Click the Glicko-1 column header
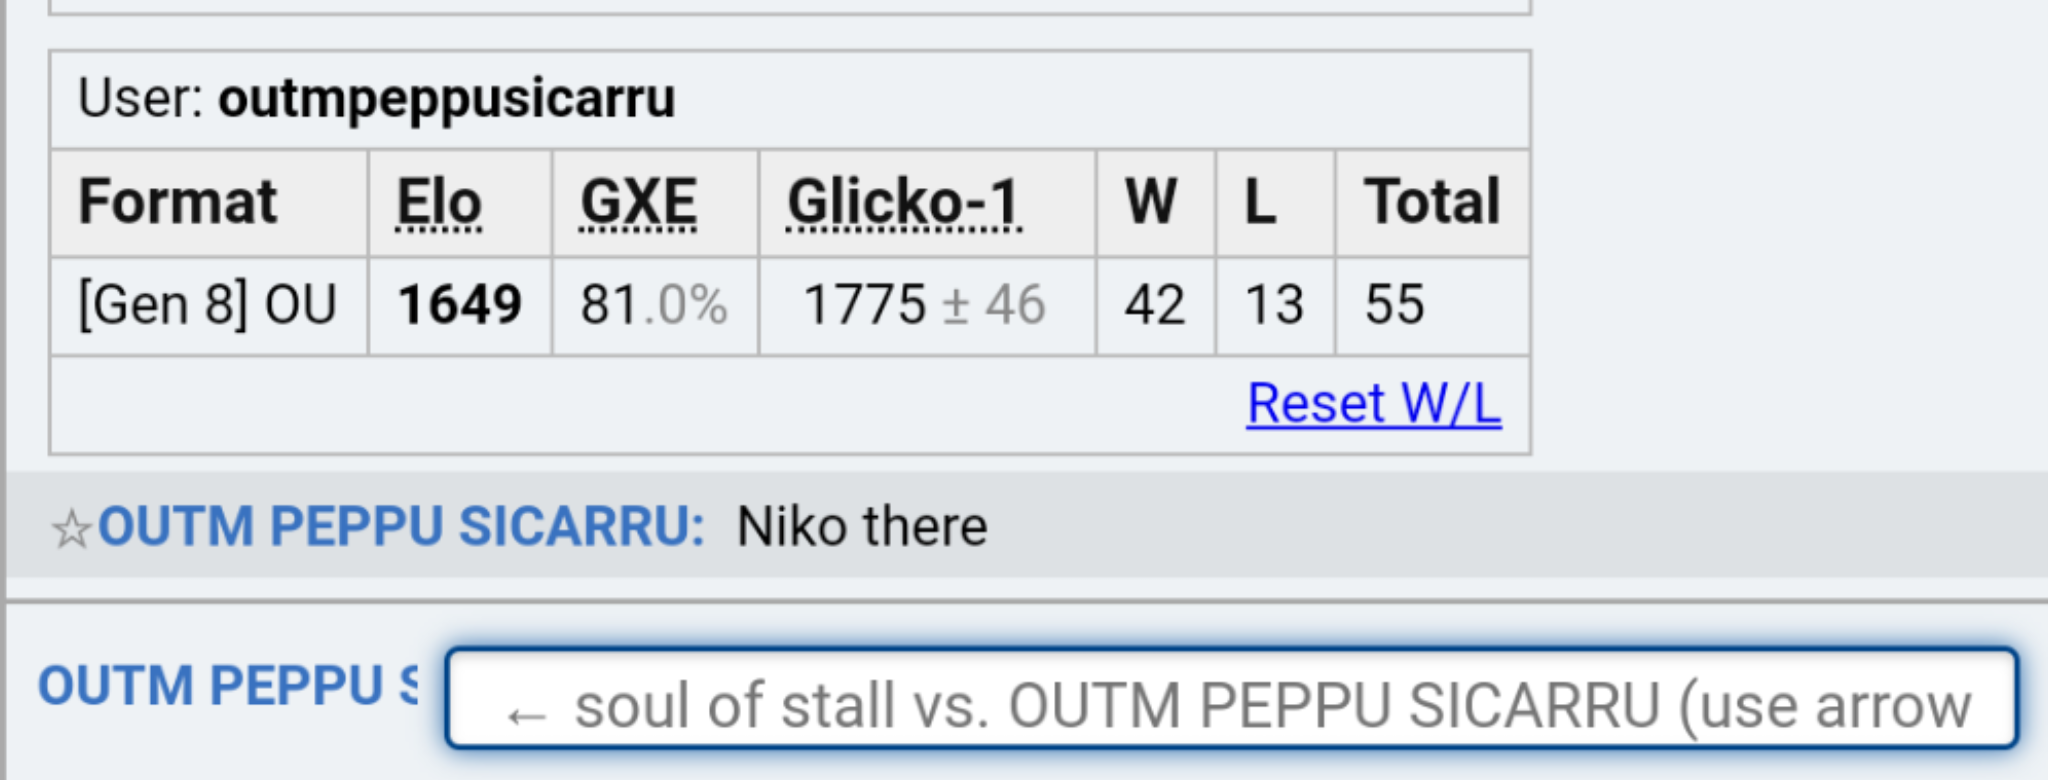2048x780 pixels. [x=903, y=203]
